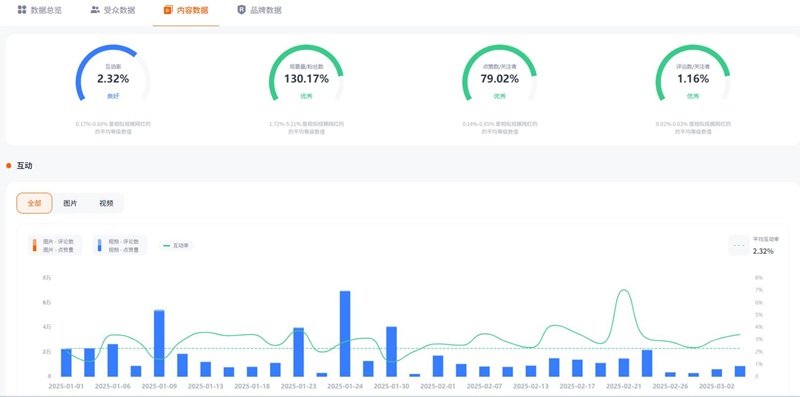Click the bar for 2025-01-30
Screen dimensions: 800x397
tap(391, 352)
